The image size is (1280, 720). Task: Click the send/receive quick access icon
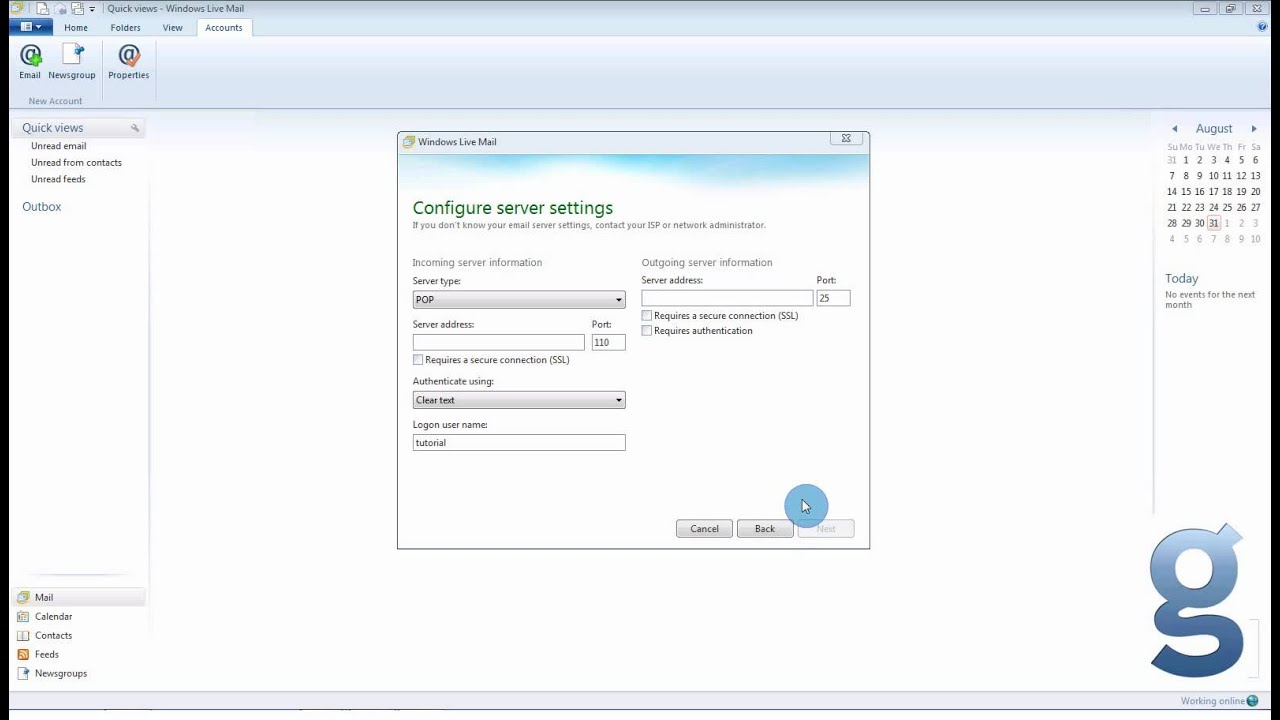pyautogui.click(x=77, y=8)
